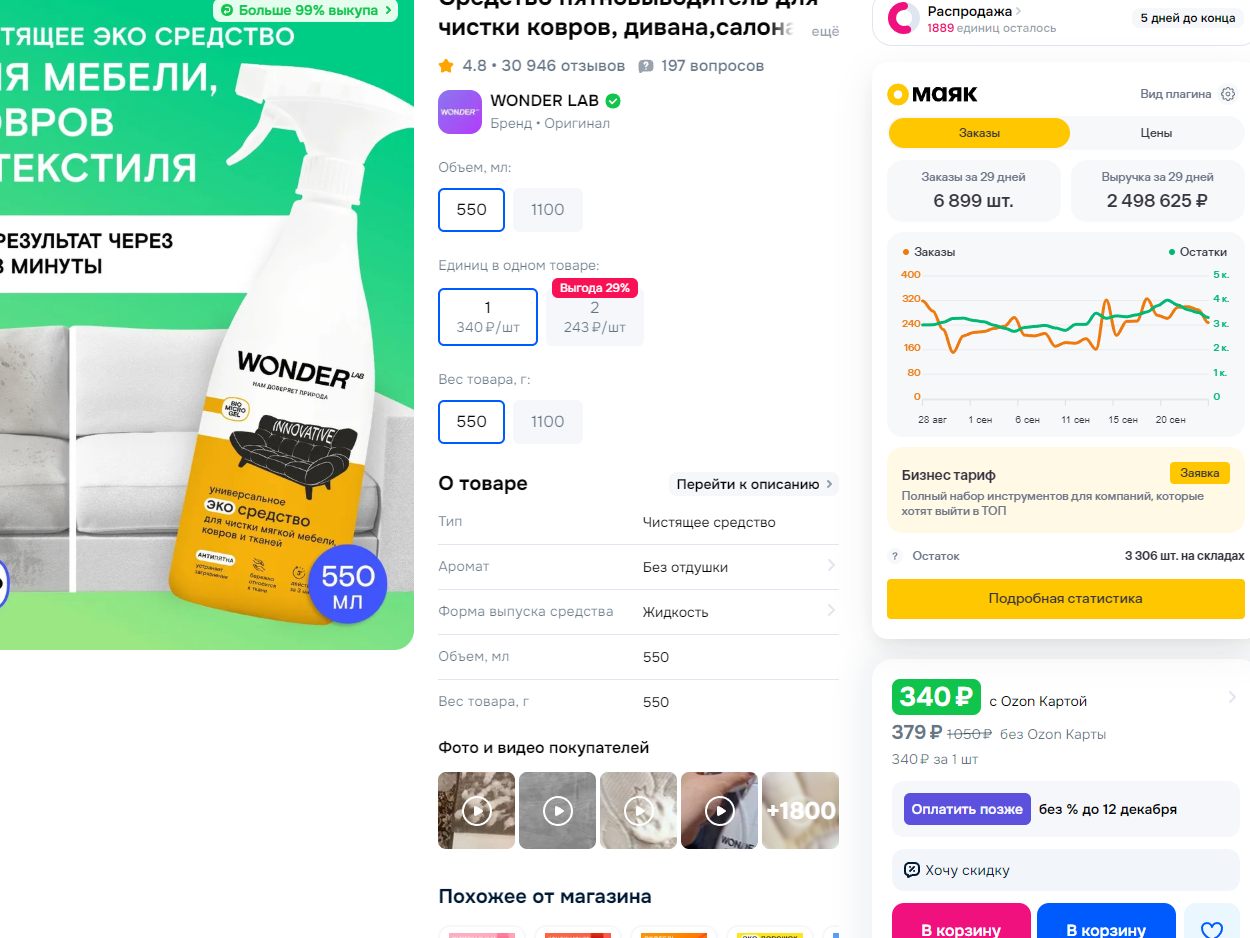Open Перейти к описанию link

click(x=754, y=484)
